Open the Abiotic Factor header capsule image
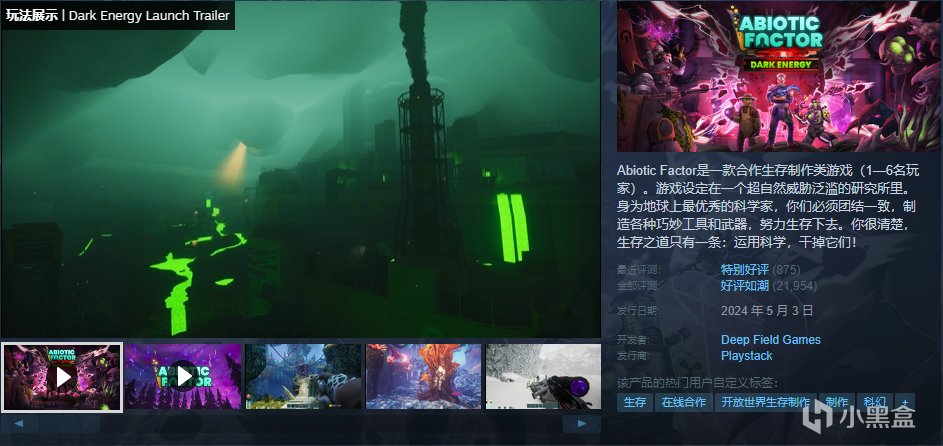 (779, 76)
